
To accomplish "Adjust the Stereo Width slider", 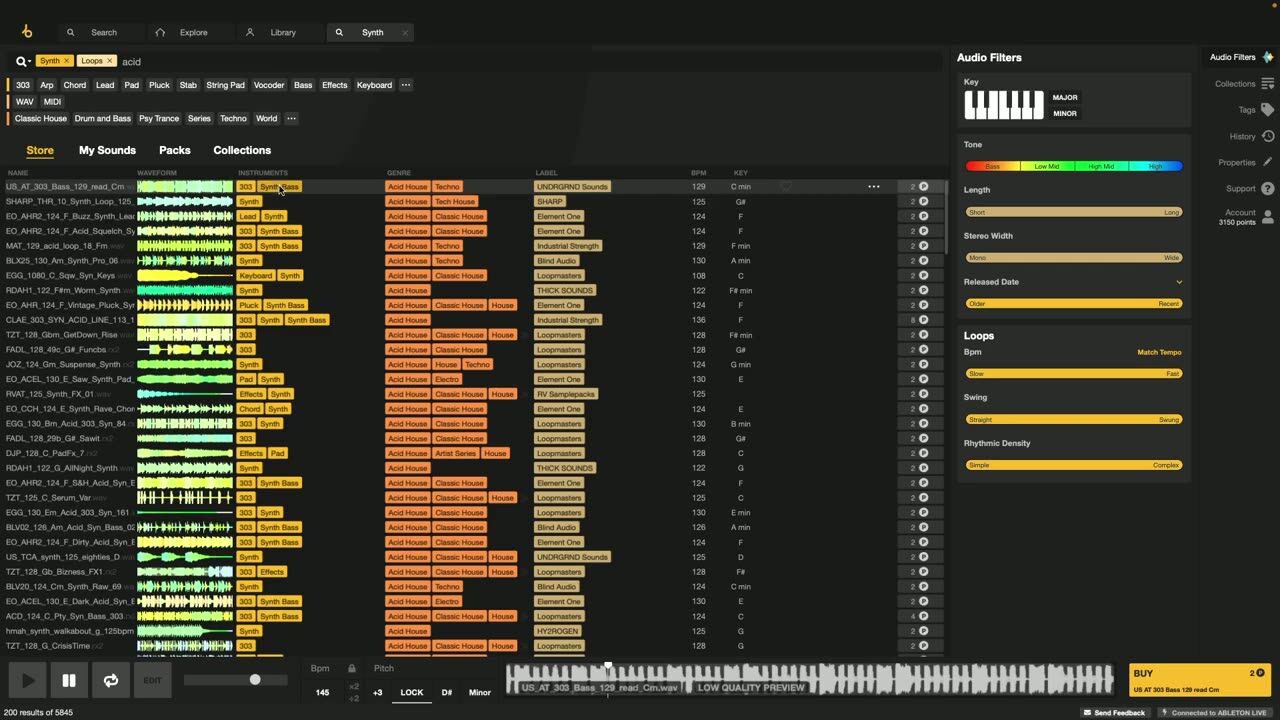I will [x=1074, y=258].
